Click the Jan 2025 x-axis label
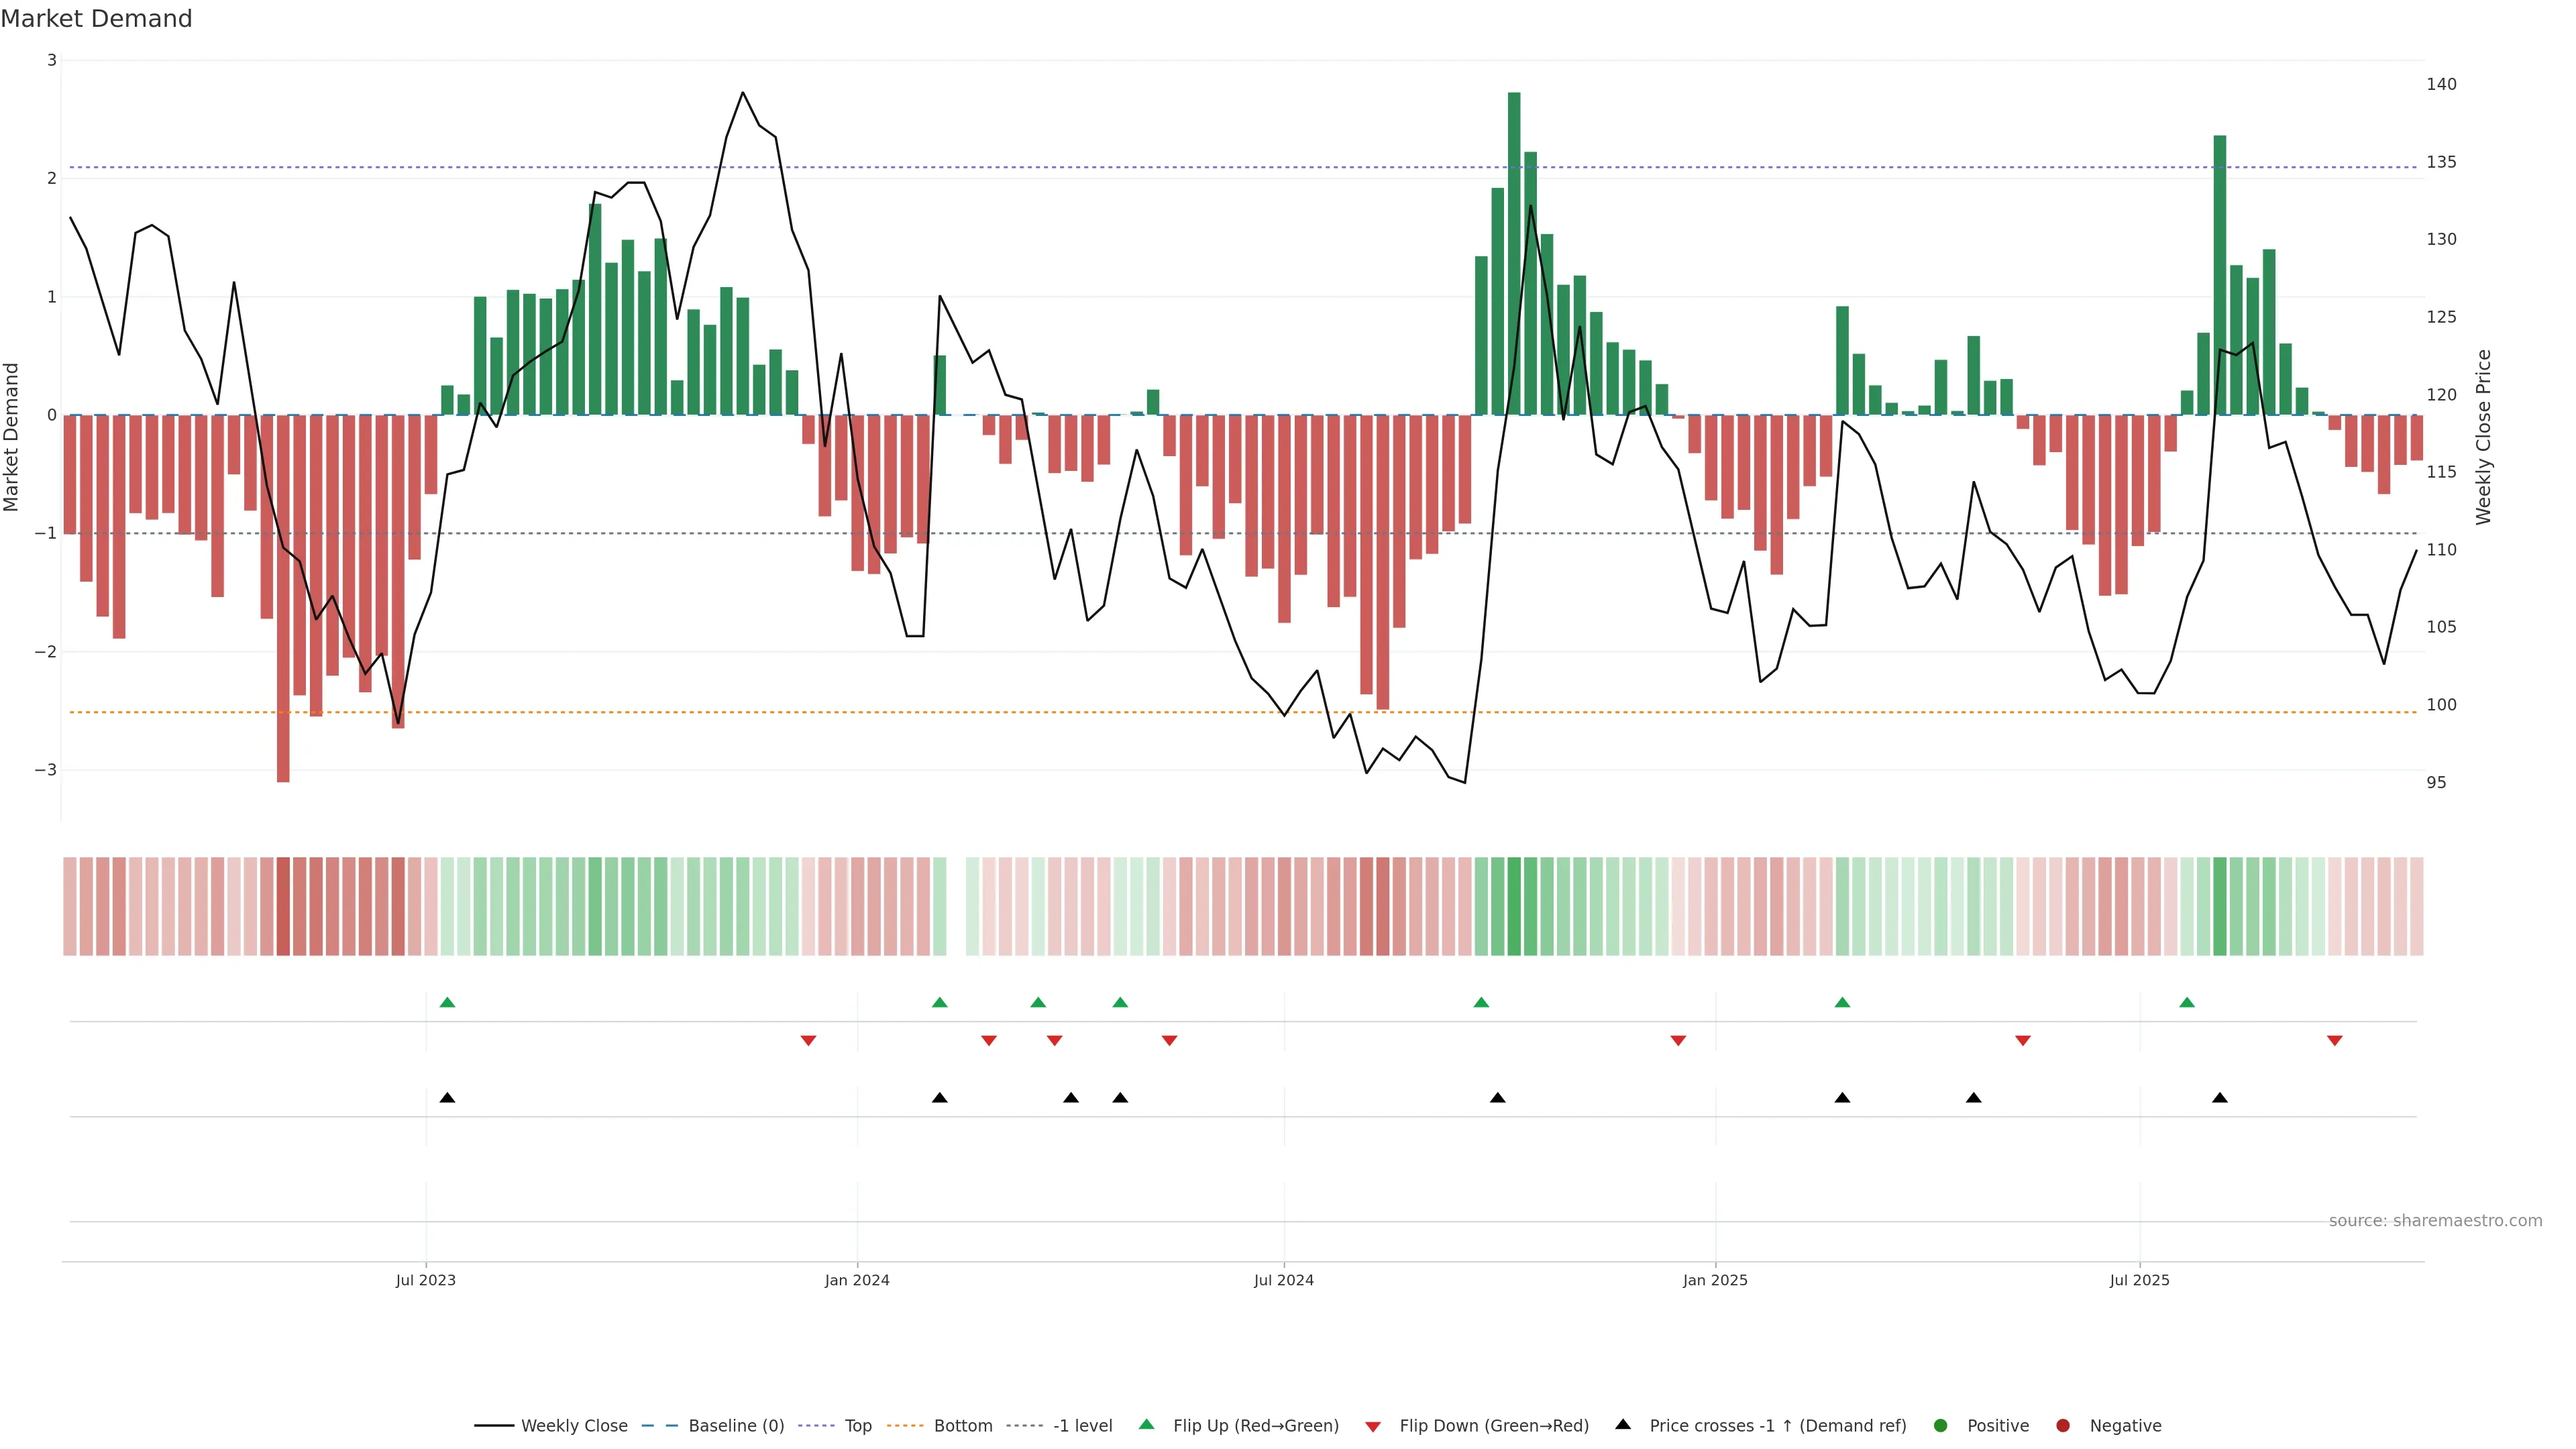Image resolution: width=2576 pixels, height=1449 pixels. point(1715,1280)
